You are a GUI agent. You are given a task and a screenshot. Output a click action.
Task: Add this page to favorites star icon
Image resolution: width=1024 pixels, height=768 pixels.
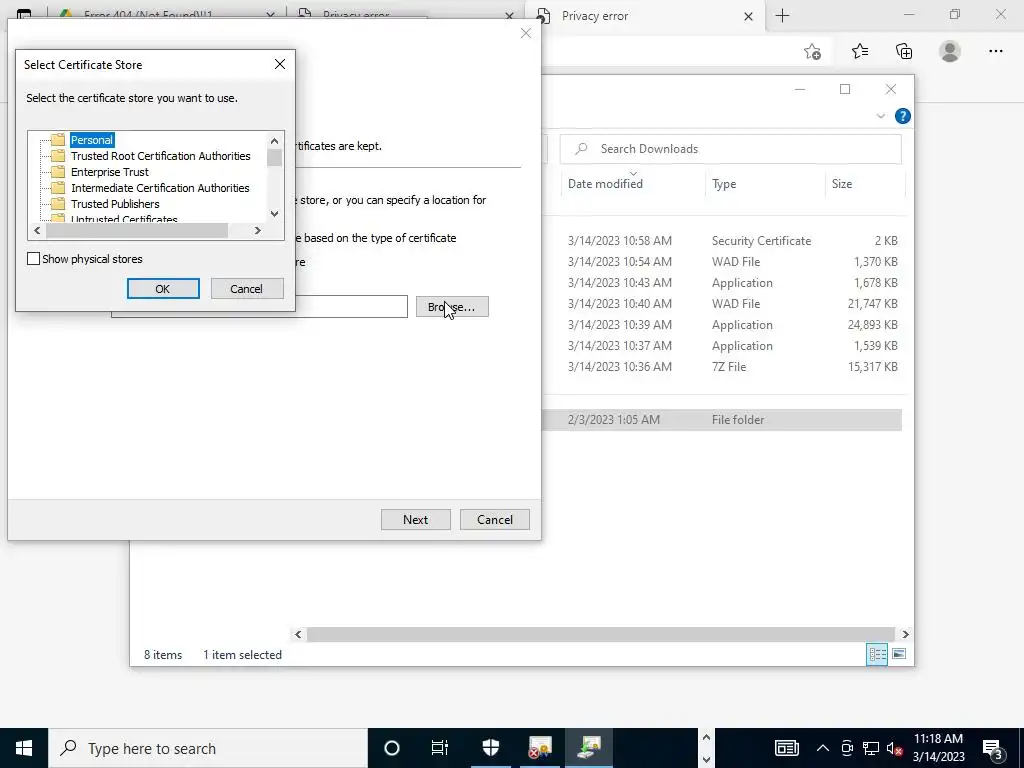tap(812, 52)
